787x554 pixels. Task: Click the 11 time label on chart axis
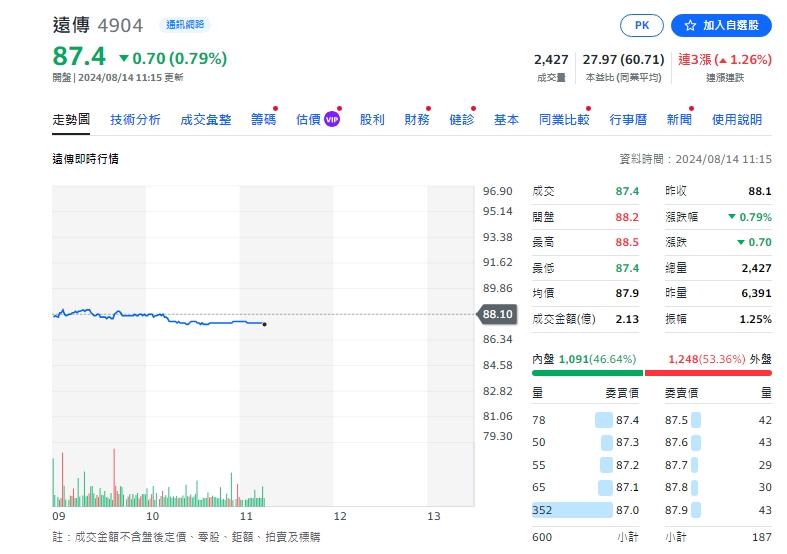[246, 516]
